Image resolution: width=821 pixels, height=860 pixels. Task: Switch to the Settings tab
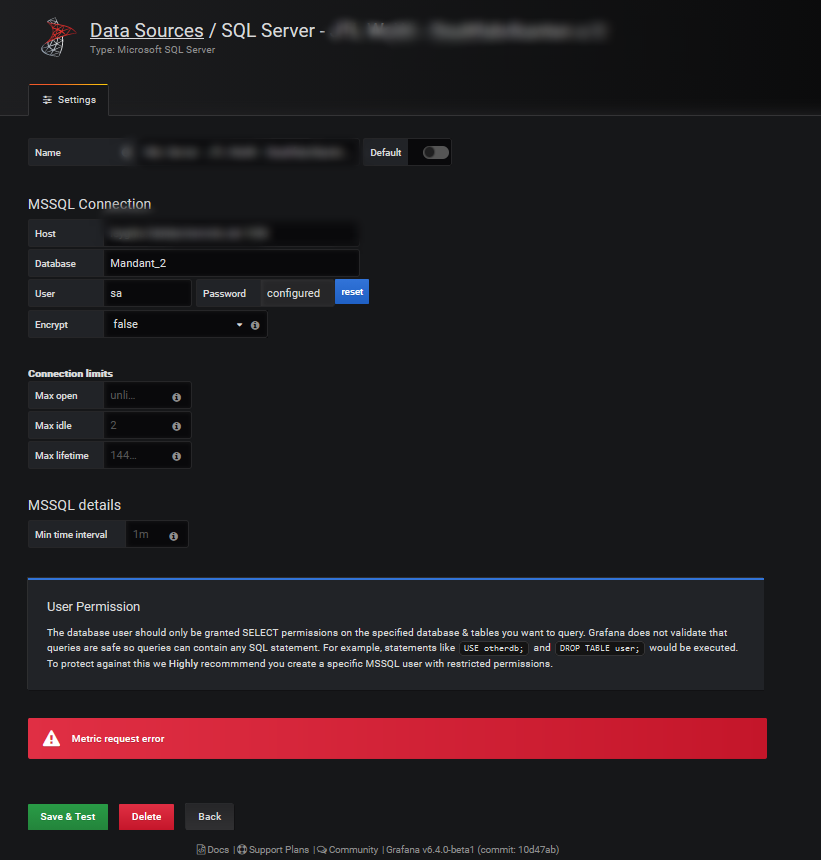point(68,99)
